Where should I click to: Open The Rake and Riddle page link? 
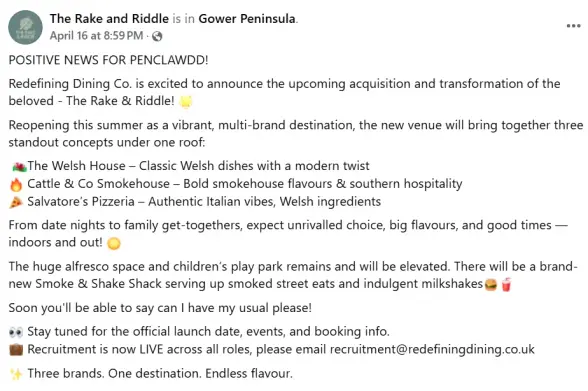pyautogui.click(x=109, y=18)
